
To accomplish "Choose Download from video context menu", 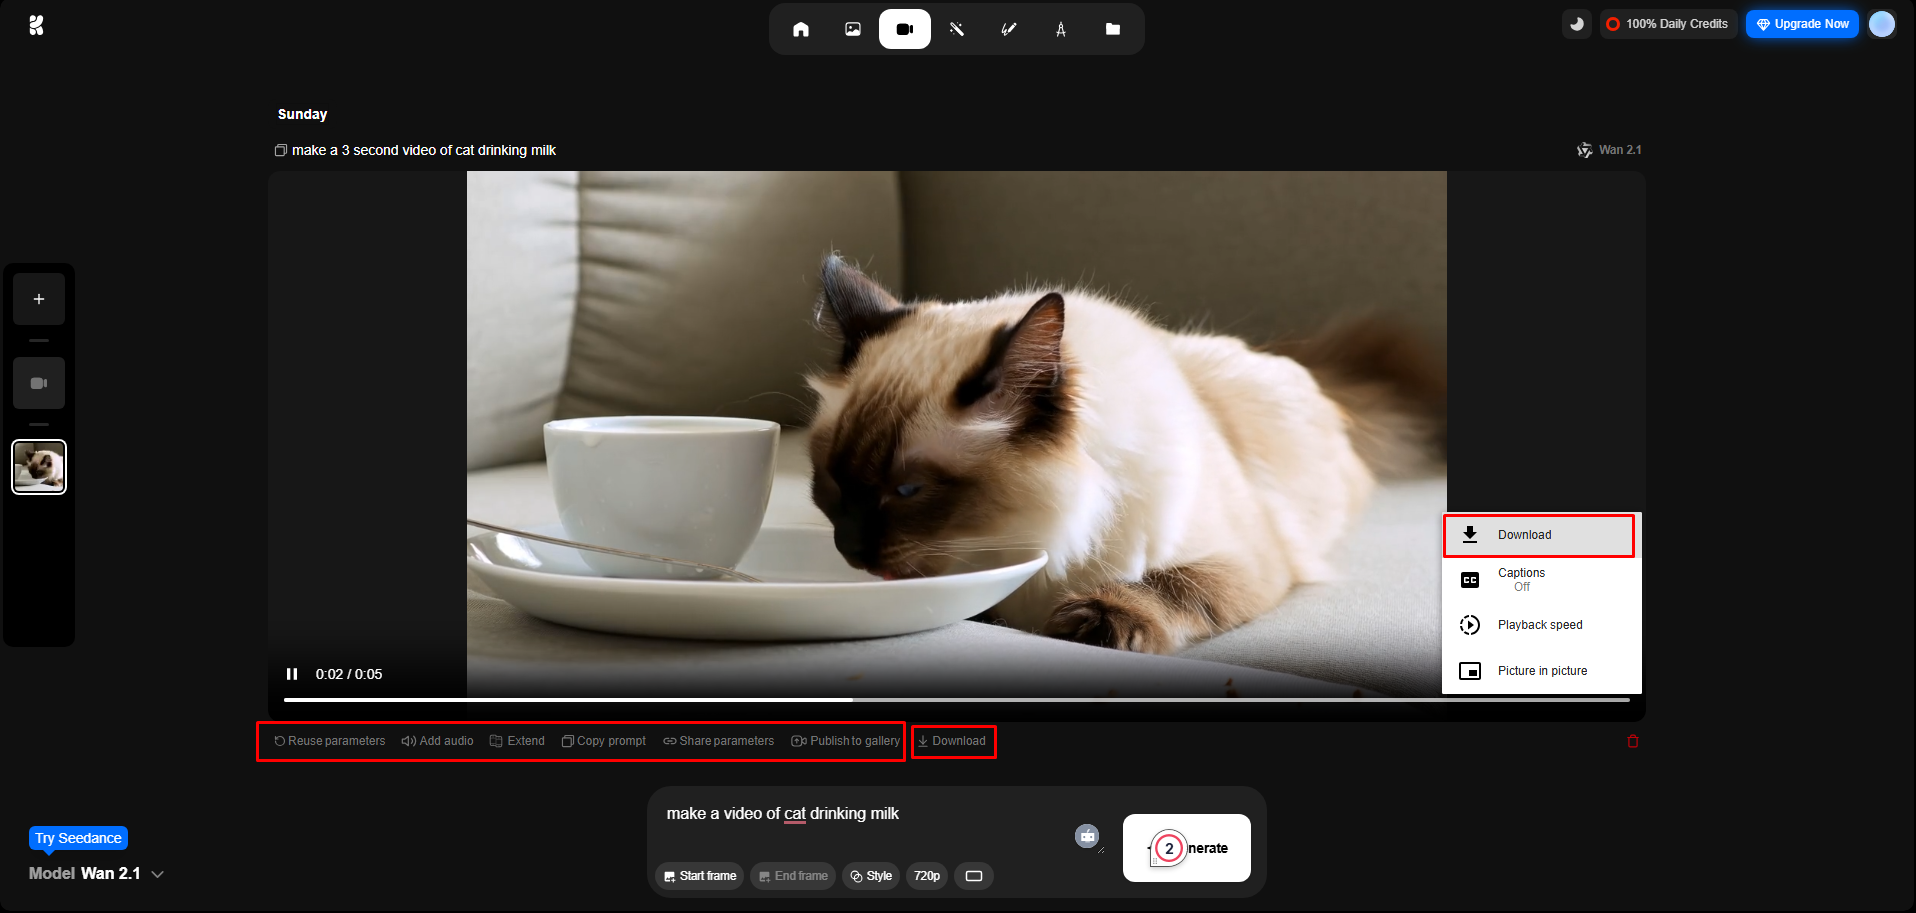I will 1539,535.
